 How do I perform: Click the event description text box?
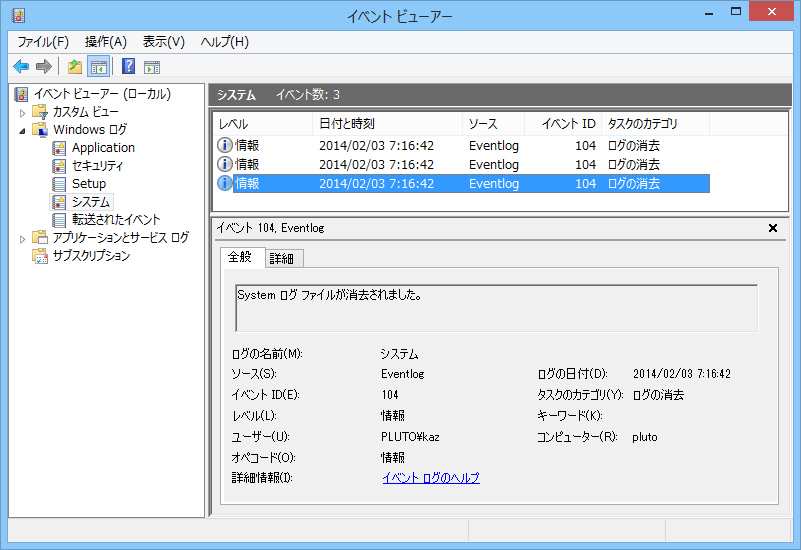(x=497, y=308)
